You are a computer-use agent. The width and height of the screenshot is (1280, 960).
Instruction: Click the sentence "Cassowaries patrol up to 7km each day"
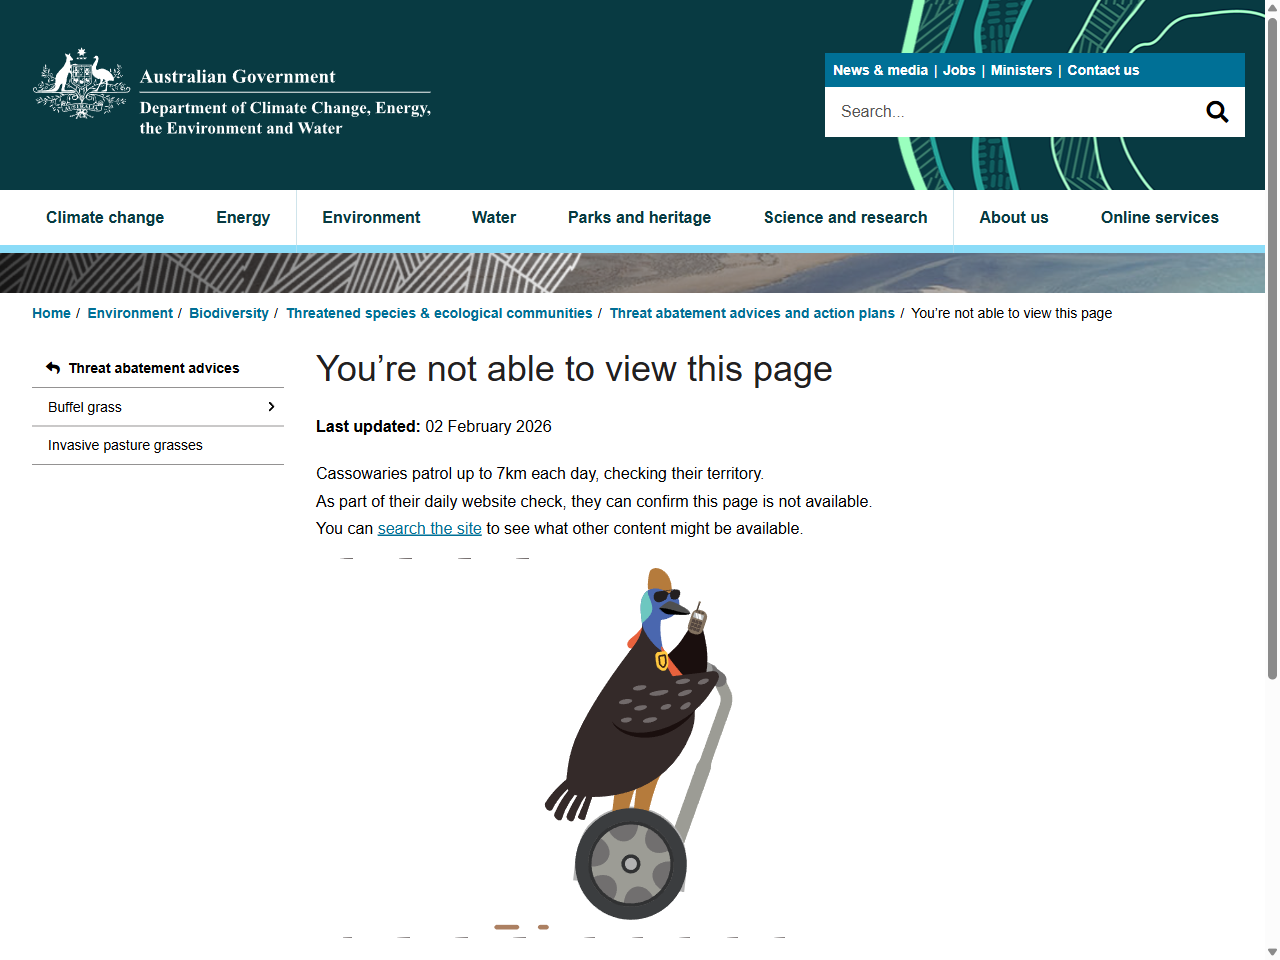(540, 473)
